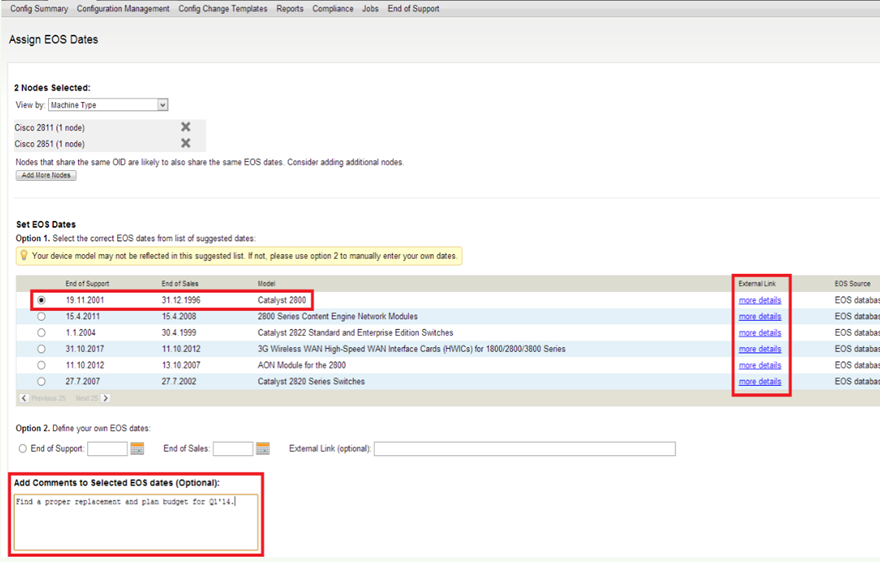Screen dimensions: 880x562
Task: Open more details link for Catalyst 2800
Action: pyautogui.click(x=760, y=300)
